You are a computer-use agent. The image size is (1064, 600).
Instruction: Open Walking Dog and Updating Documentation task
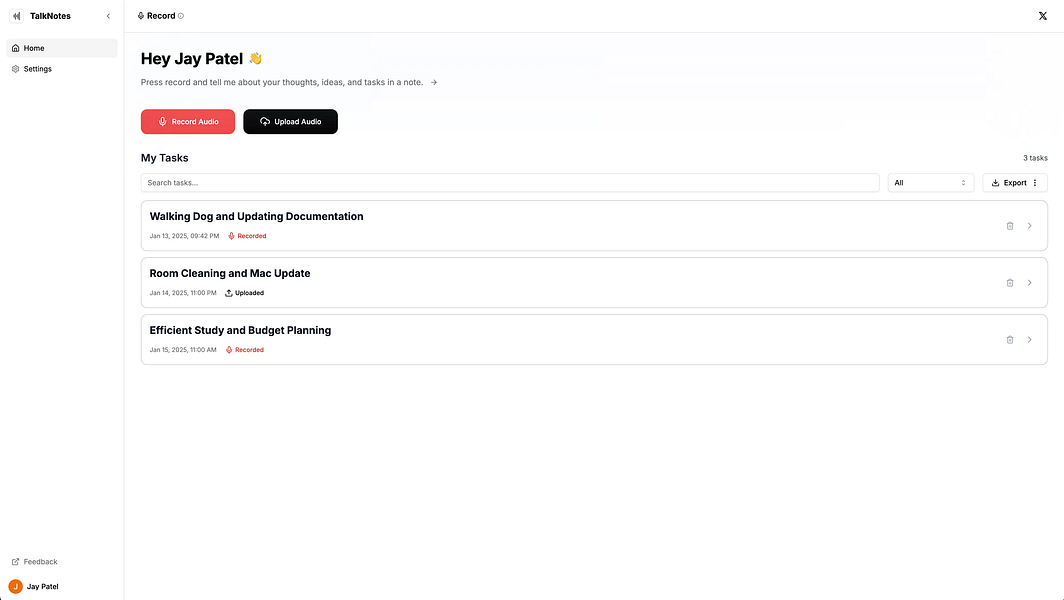594,225
